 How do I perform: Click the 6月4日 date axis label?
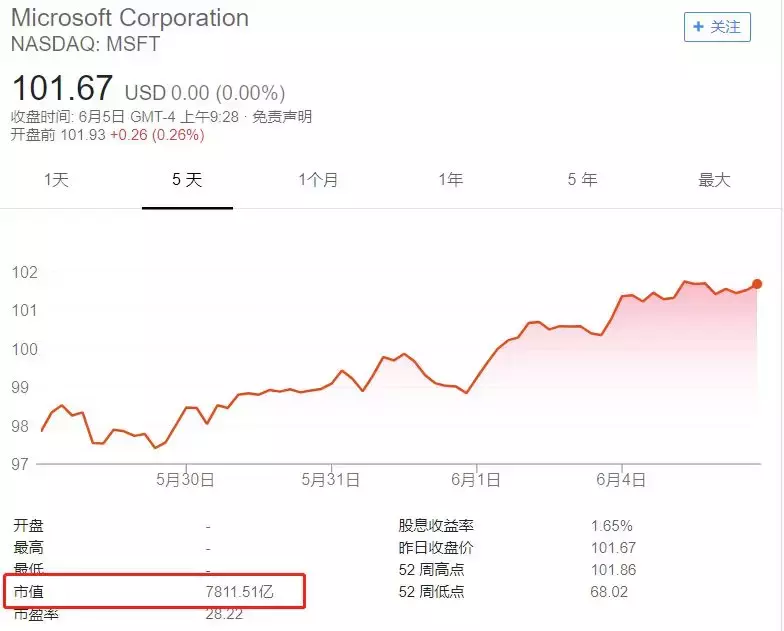[622, 480]
